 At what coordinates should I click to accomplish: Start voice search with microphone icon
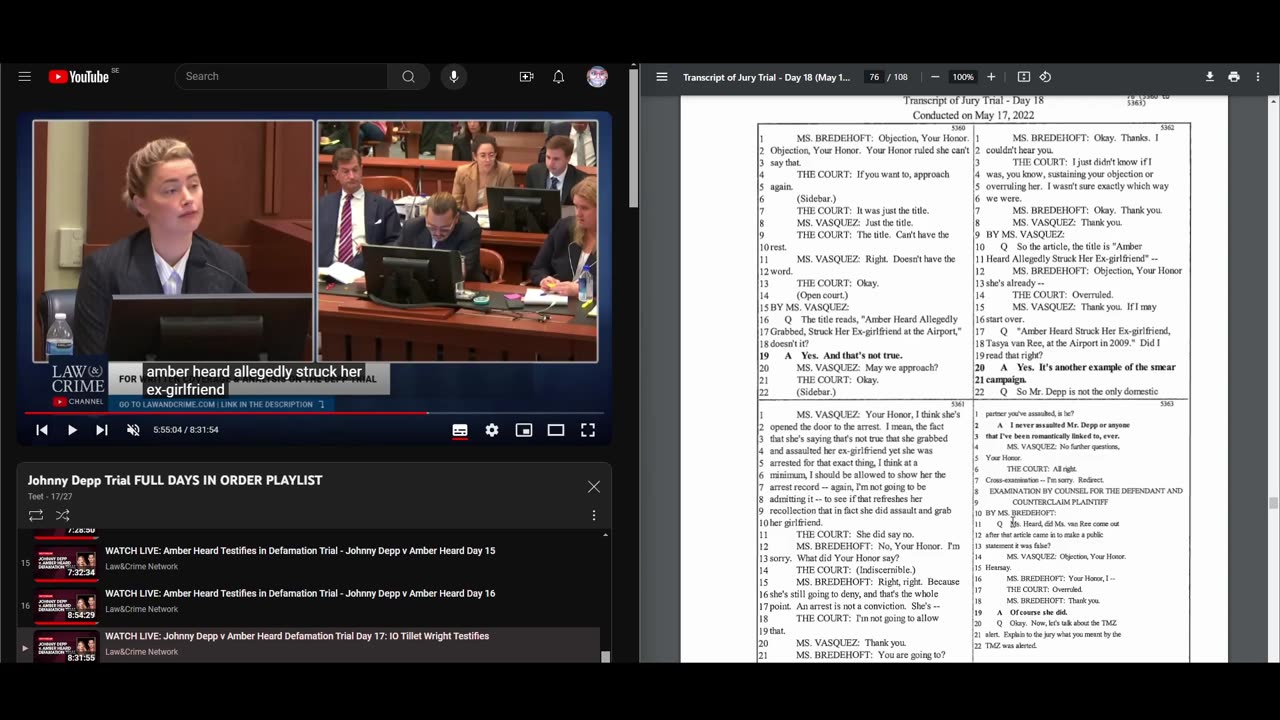[x=454, y=77]
